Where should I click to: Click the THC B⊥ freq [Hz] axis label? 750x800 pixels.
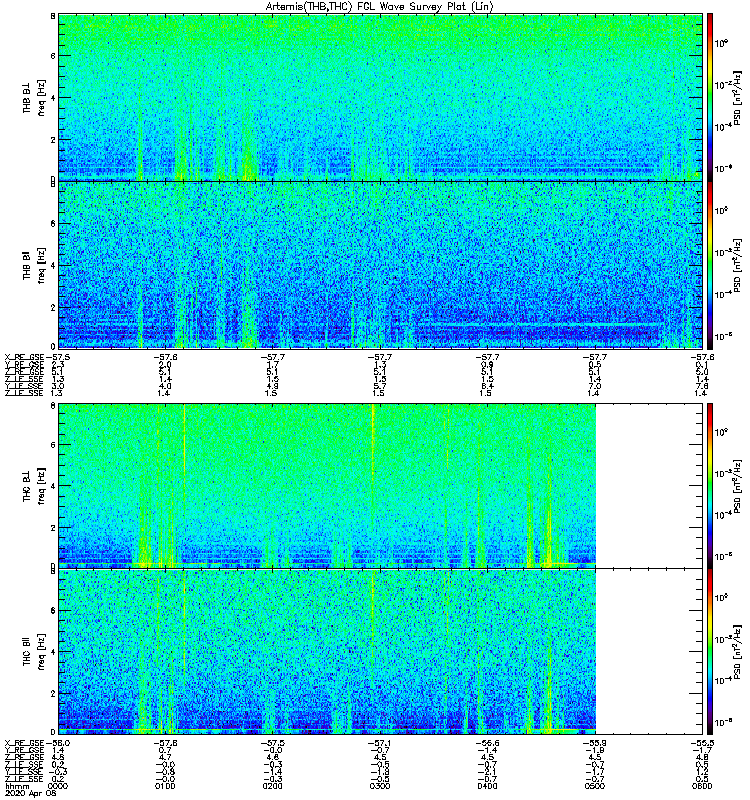(34, 485)
